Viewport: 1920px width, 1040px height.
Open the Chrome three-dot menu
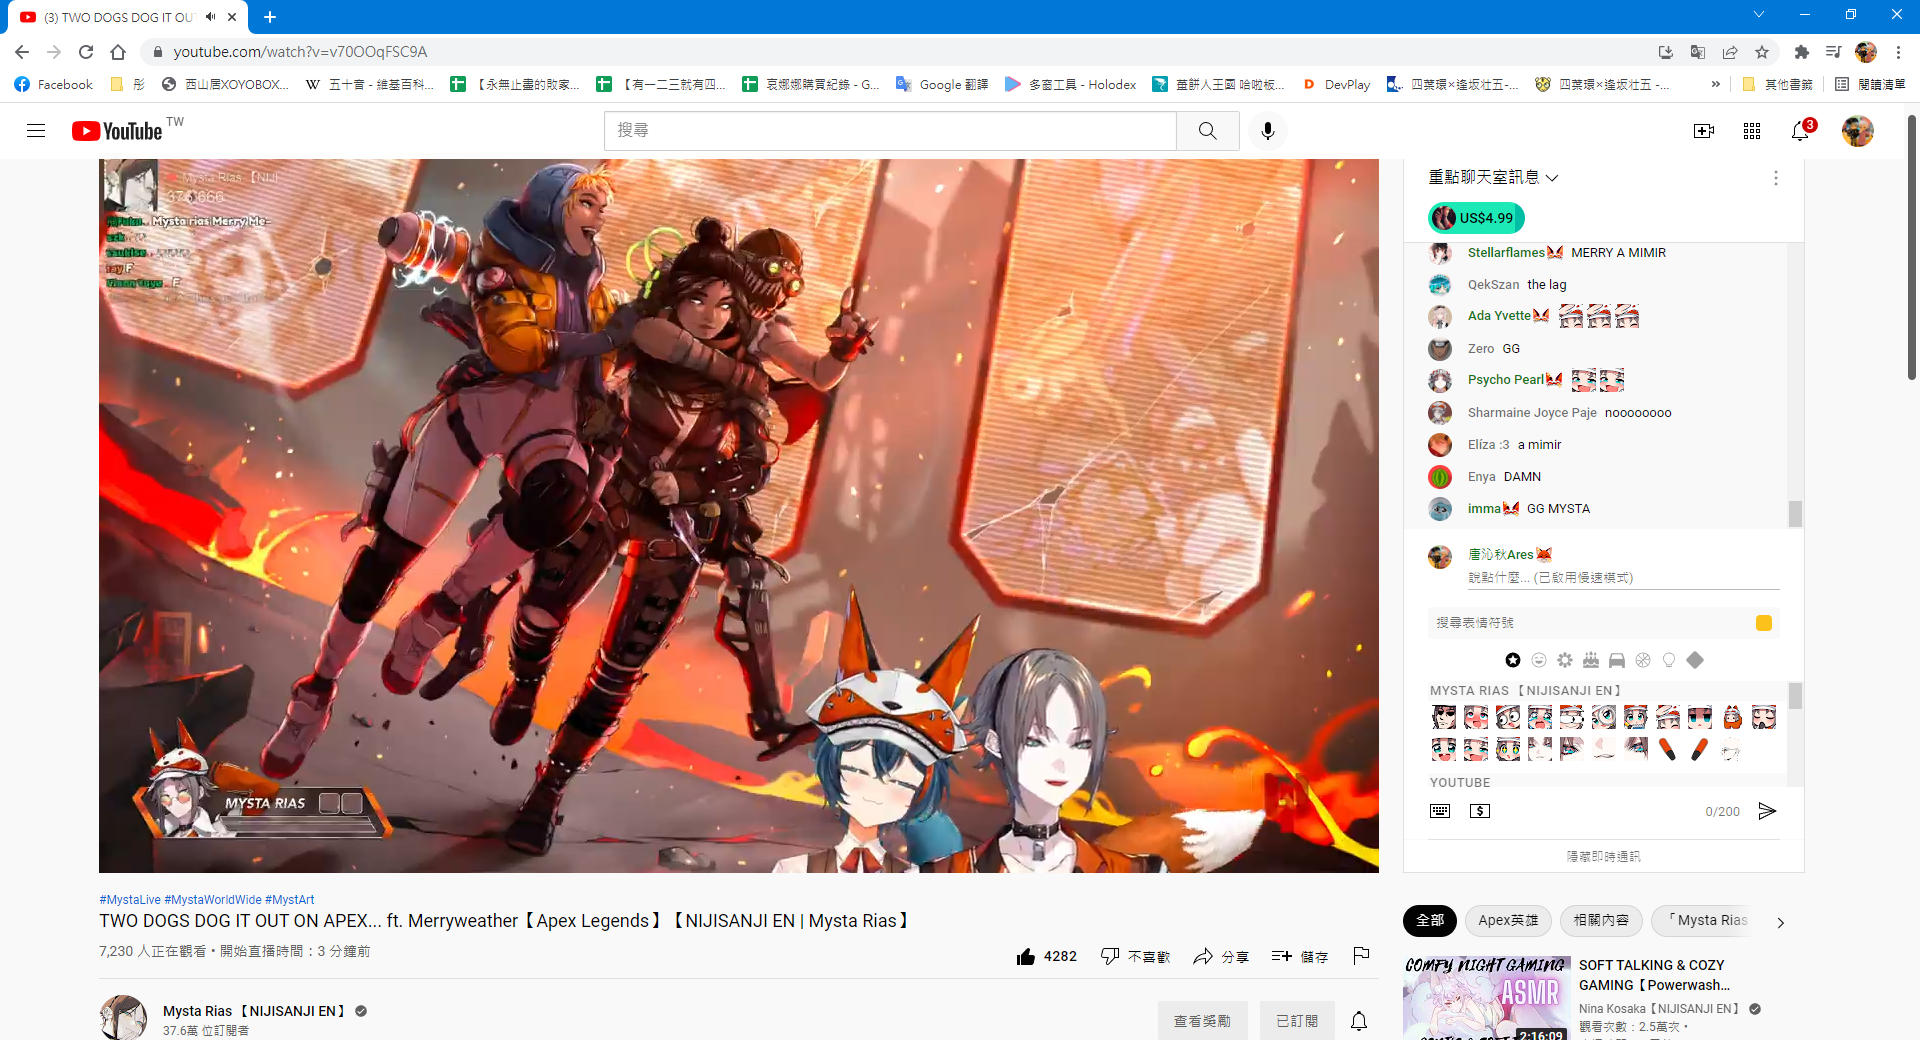[1898, 52]
